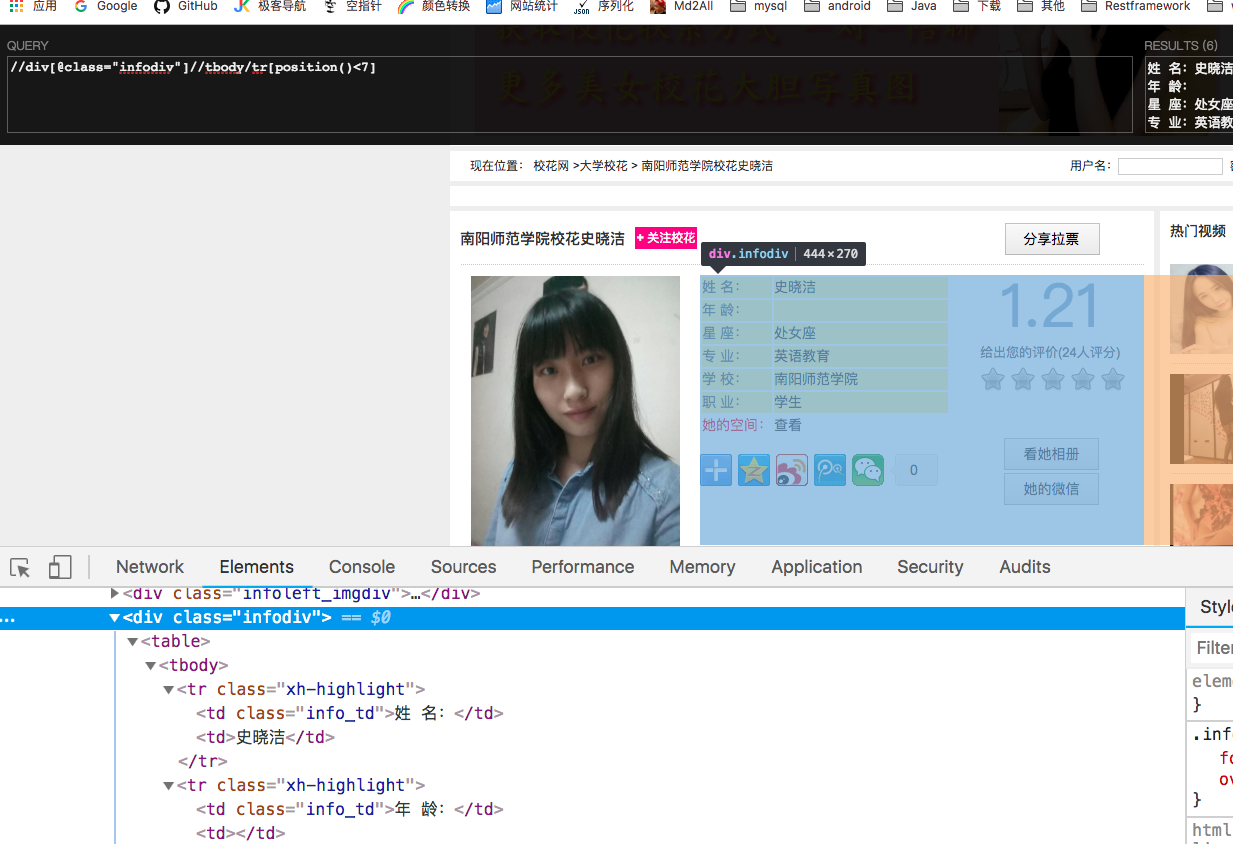Open the Md2All bookmark
This screenshot has height=844, width=1233.
coord(682,6)
